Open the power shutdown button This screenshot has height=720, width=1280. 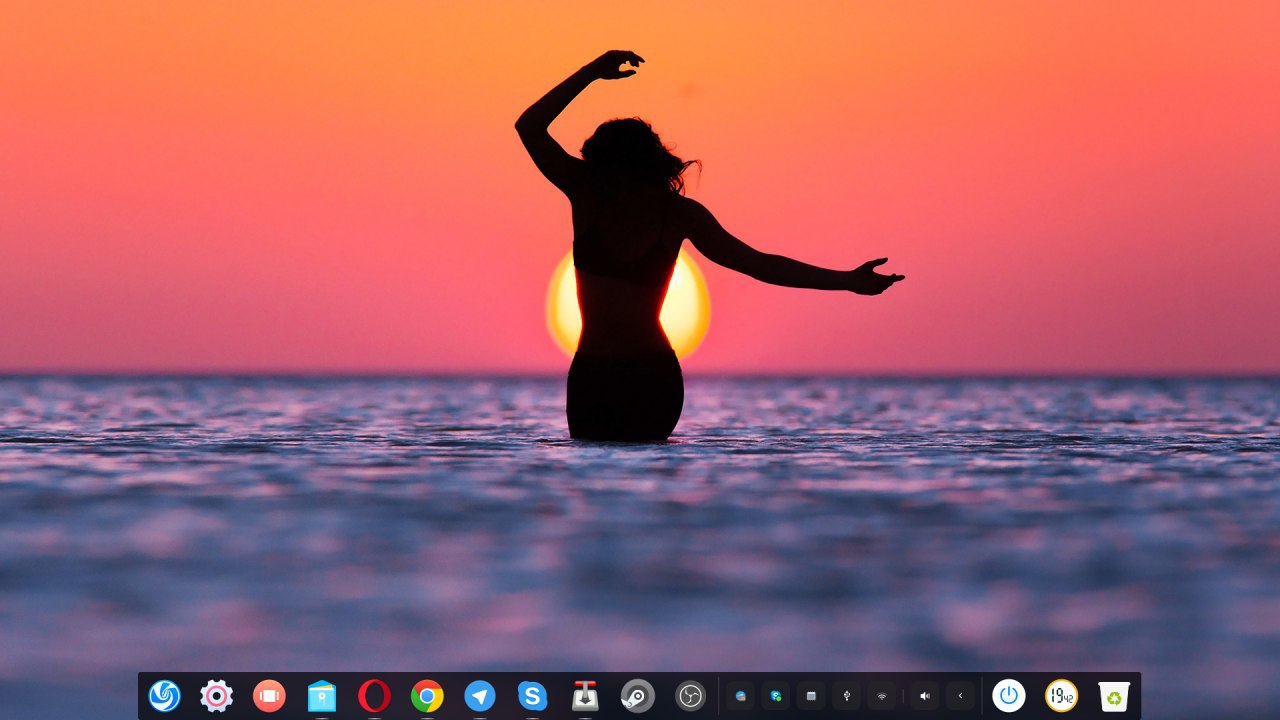[x=1008, y=696]
